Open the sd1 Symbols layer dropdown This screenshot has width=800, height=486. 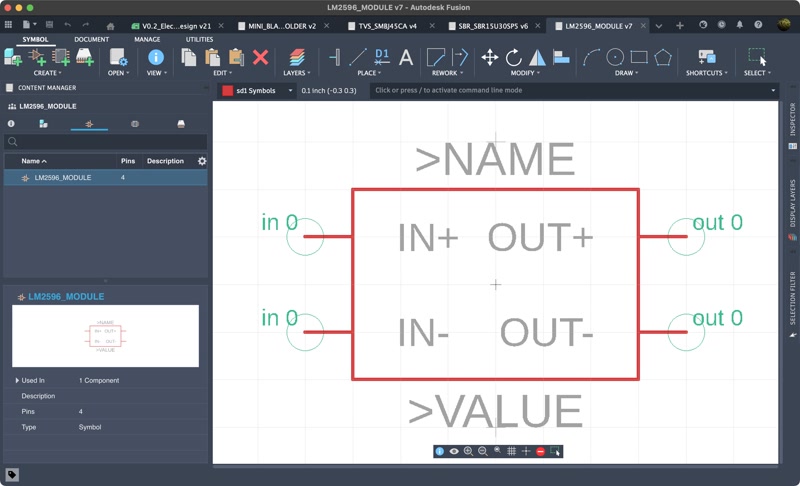(256, 90)
